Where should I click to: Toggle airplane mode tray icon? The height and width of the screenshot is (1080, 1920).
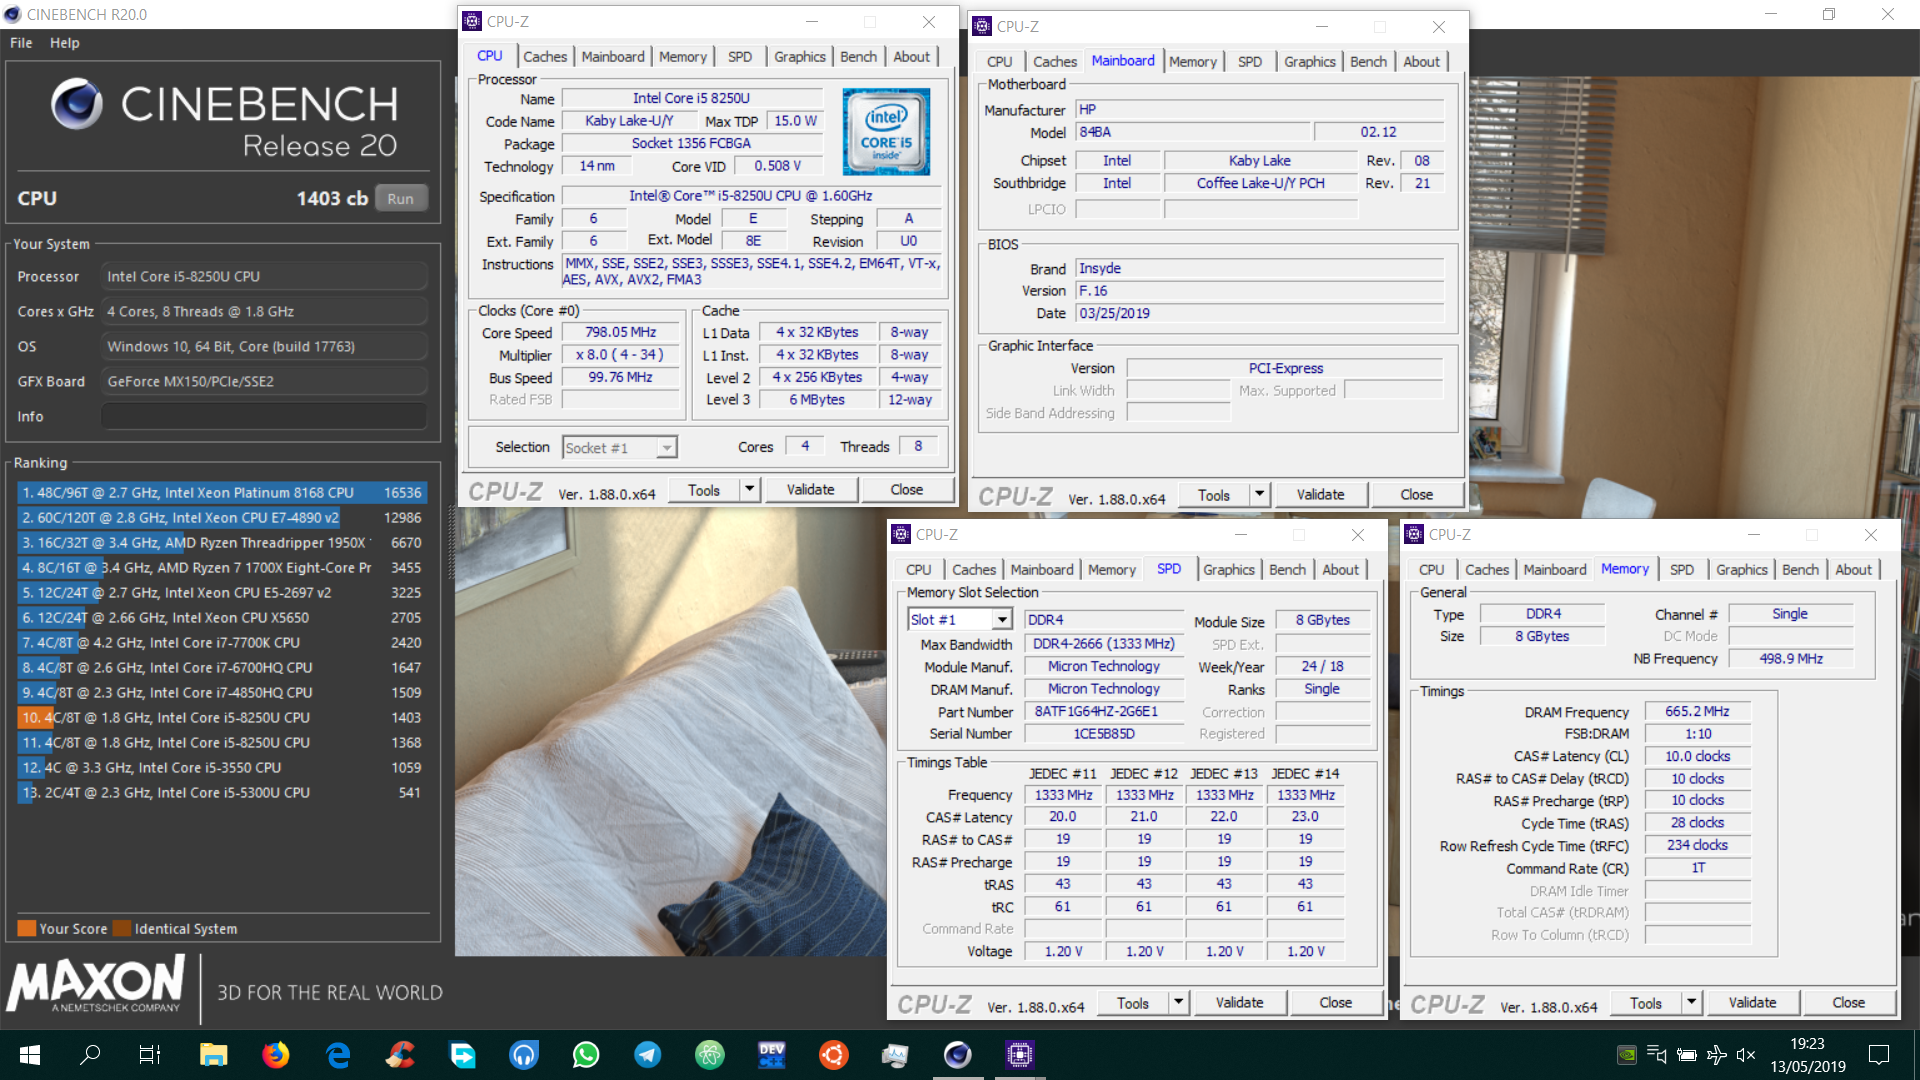coord(1717,1055)
